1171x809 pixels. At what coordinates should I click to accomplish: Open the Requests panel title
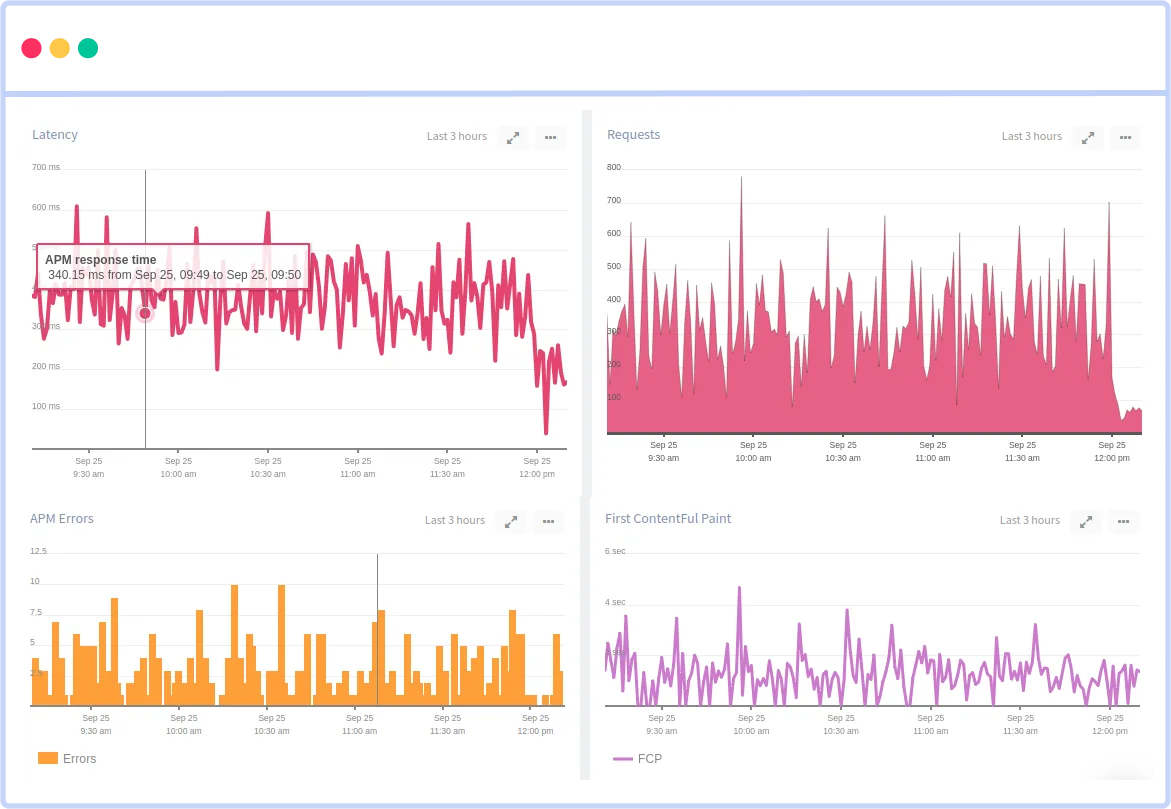(x=633, y=134)
